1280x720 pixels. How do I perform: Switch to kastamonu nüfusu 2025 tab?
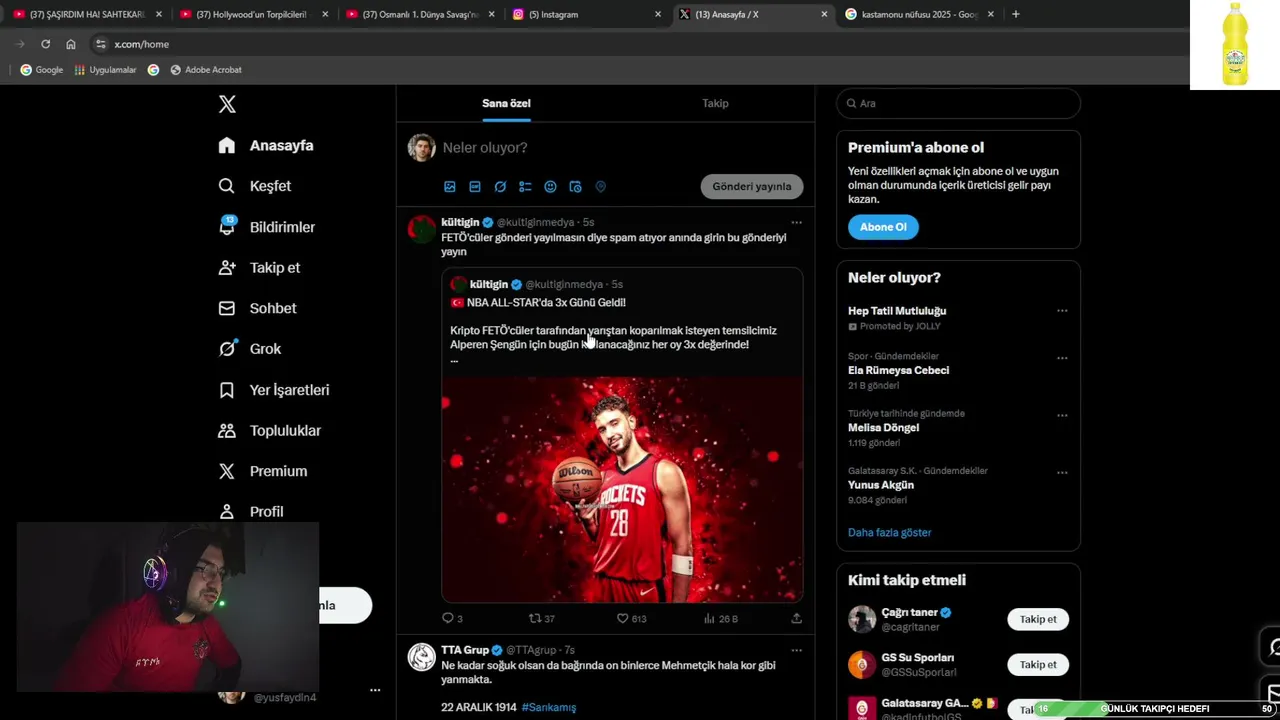(919, 14)
